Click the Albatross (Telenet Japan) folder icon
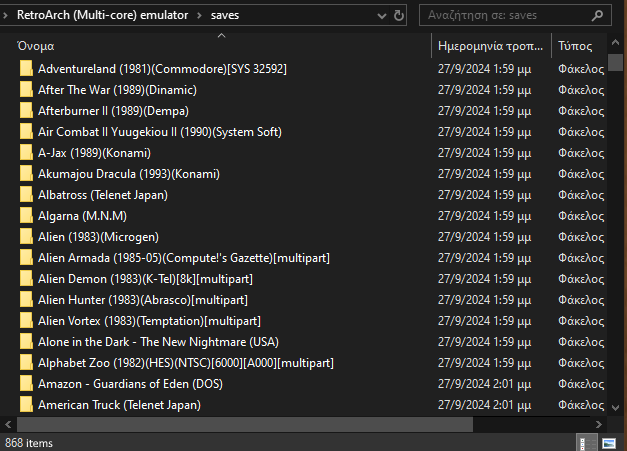This screenshot has height=451, width=627. pyautogui.click(x=26, y=195)
